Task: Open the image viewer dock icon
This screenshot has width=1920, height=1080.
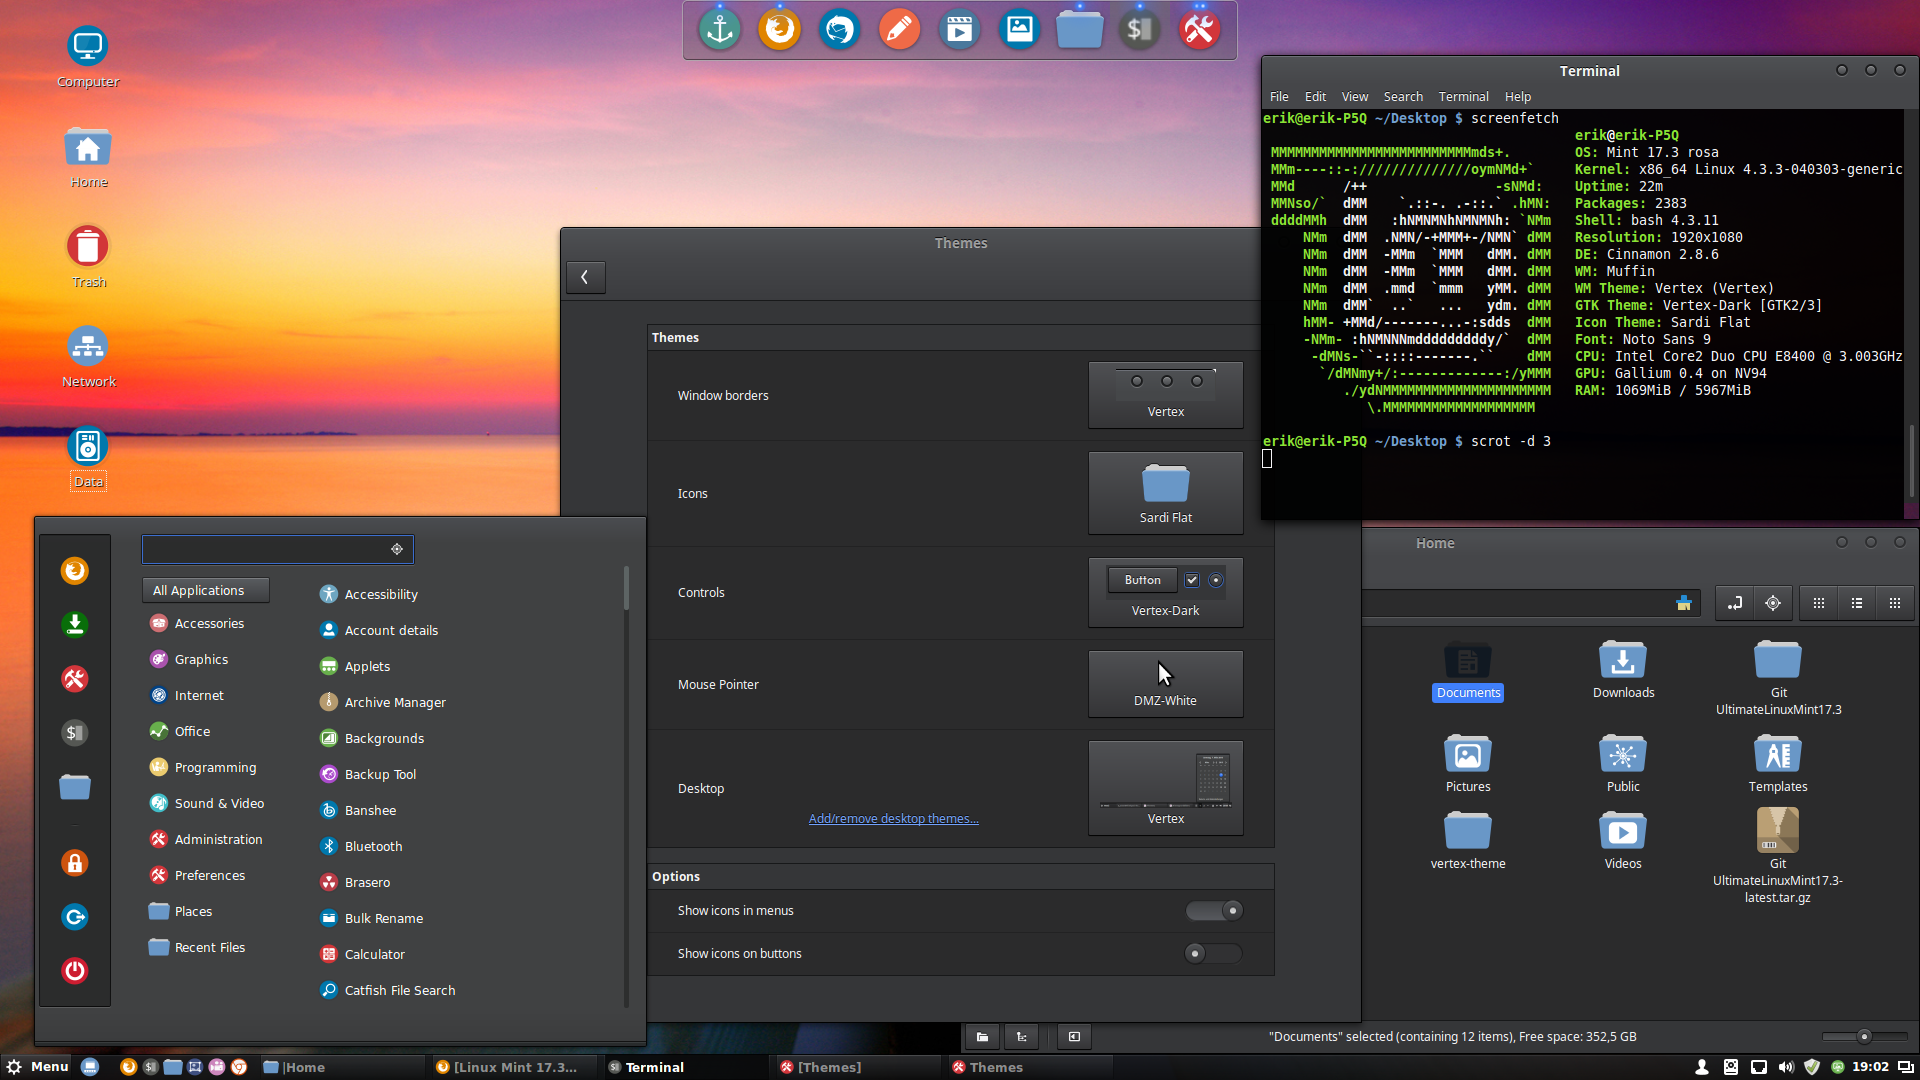Action: pos(1020,30)
